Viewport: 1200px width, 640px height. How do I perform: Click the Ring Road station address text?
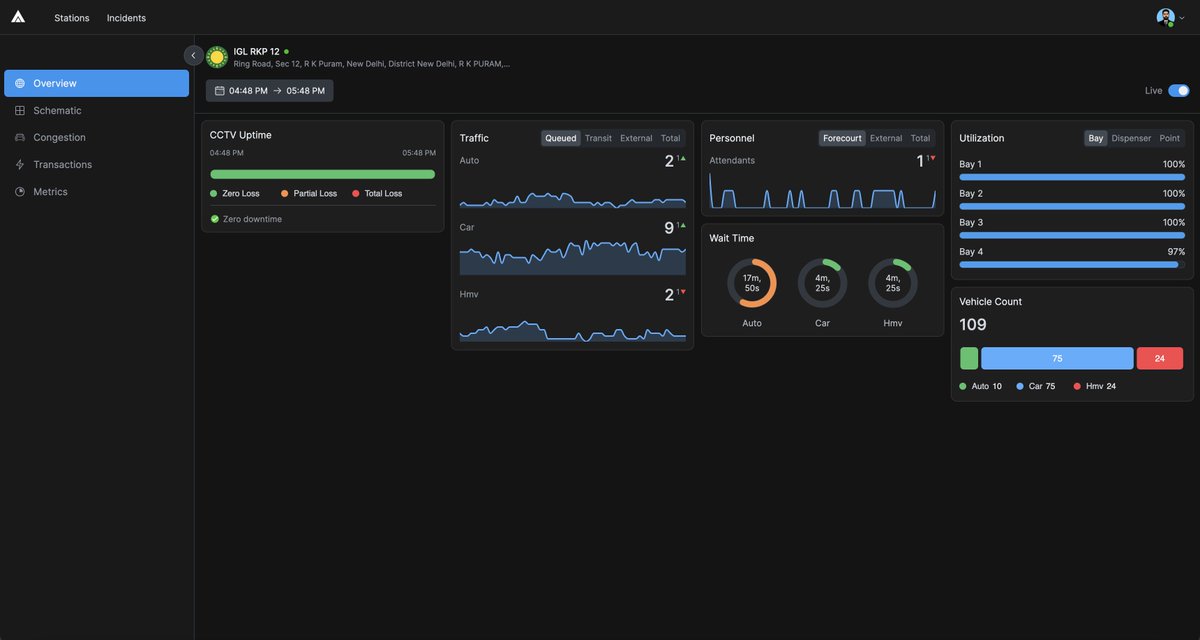click(372, 64)
